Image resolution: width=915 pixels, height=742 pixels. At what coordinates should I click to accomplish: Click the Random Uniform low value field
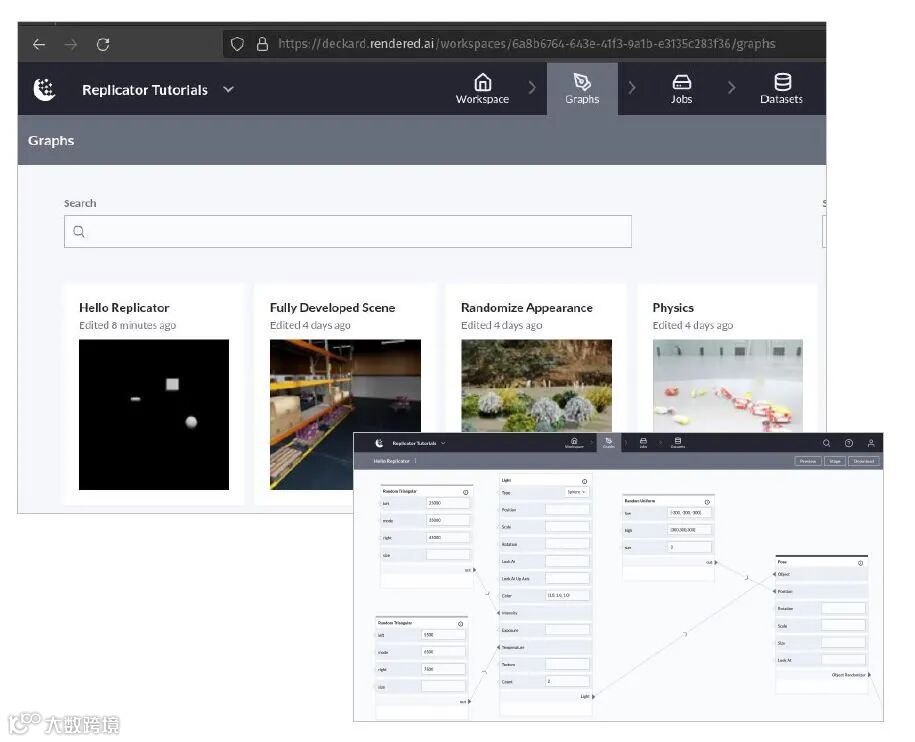(x=689, y=513)
